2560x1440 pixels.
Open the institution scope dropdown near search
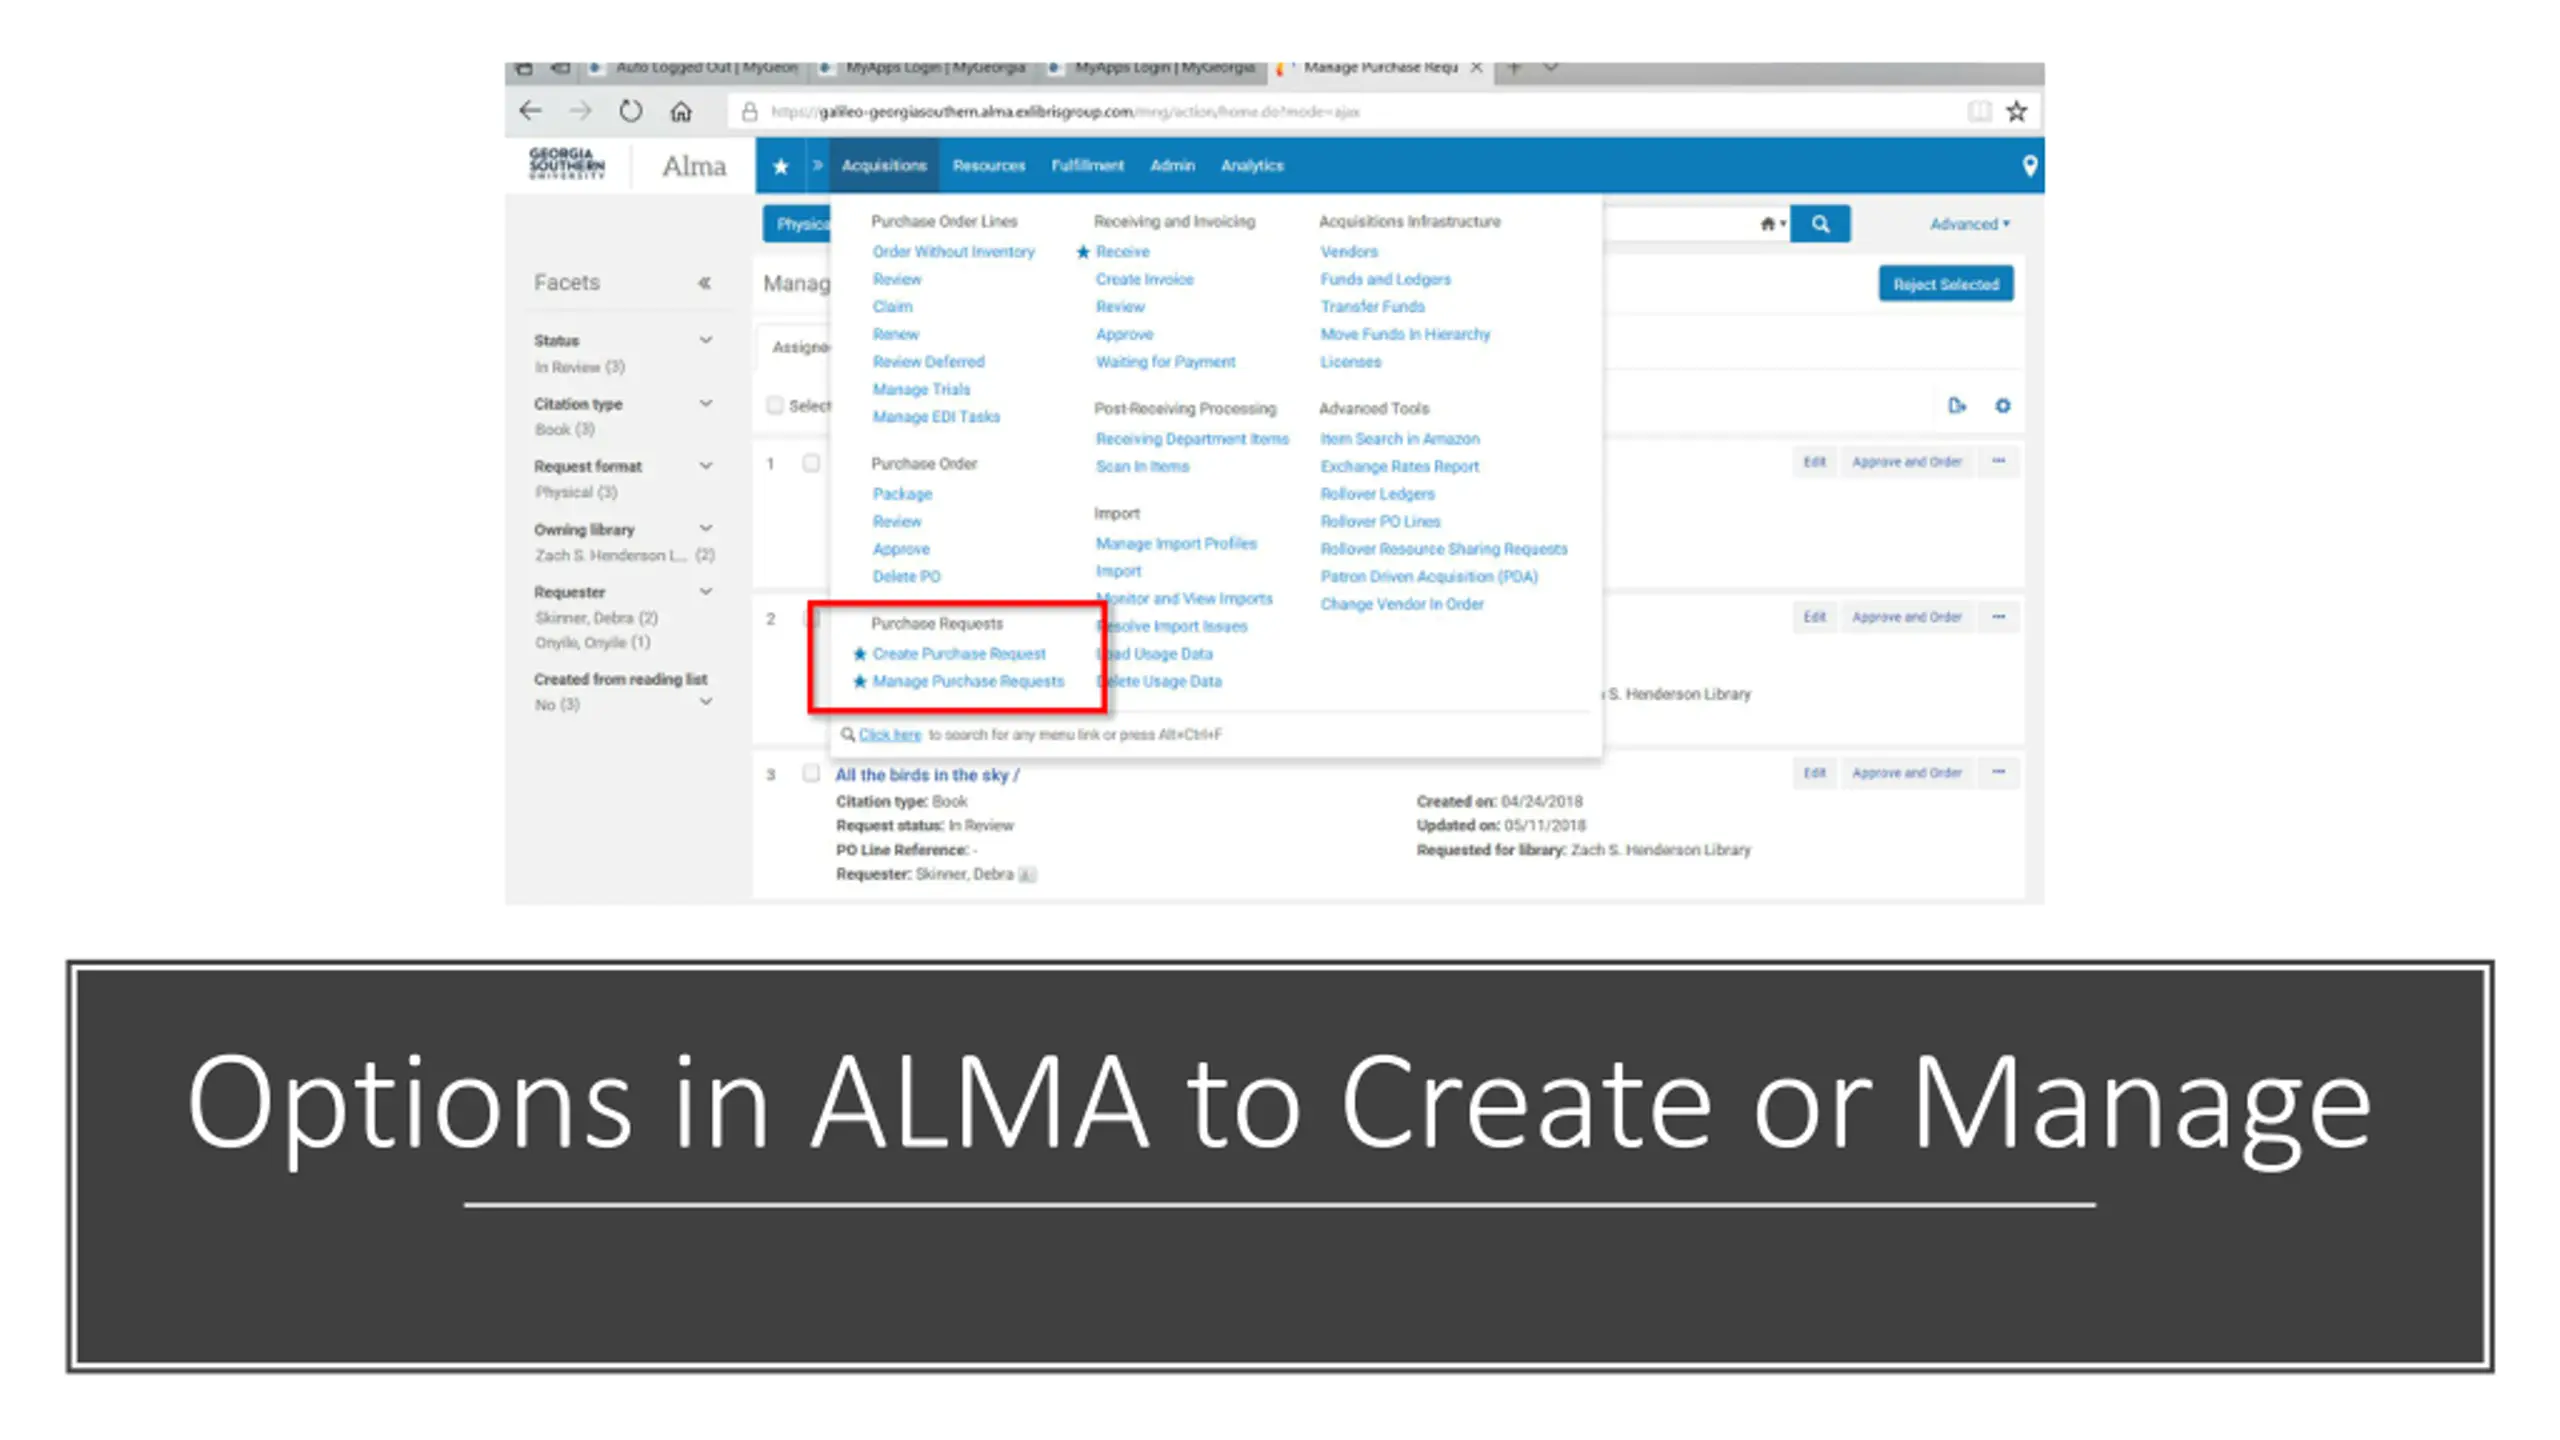point(1772,224)
